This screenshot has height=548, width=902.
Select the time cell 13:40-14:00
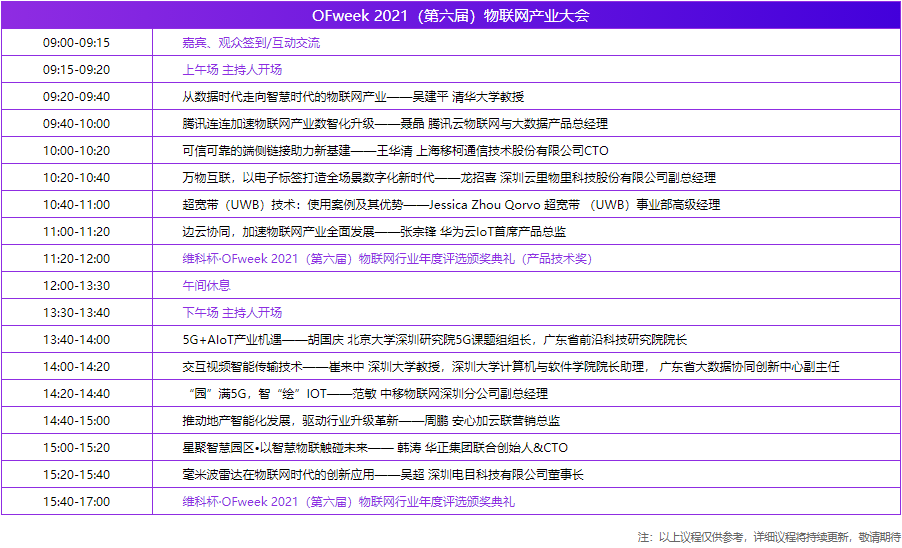click(77, 340)
